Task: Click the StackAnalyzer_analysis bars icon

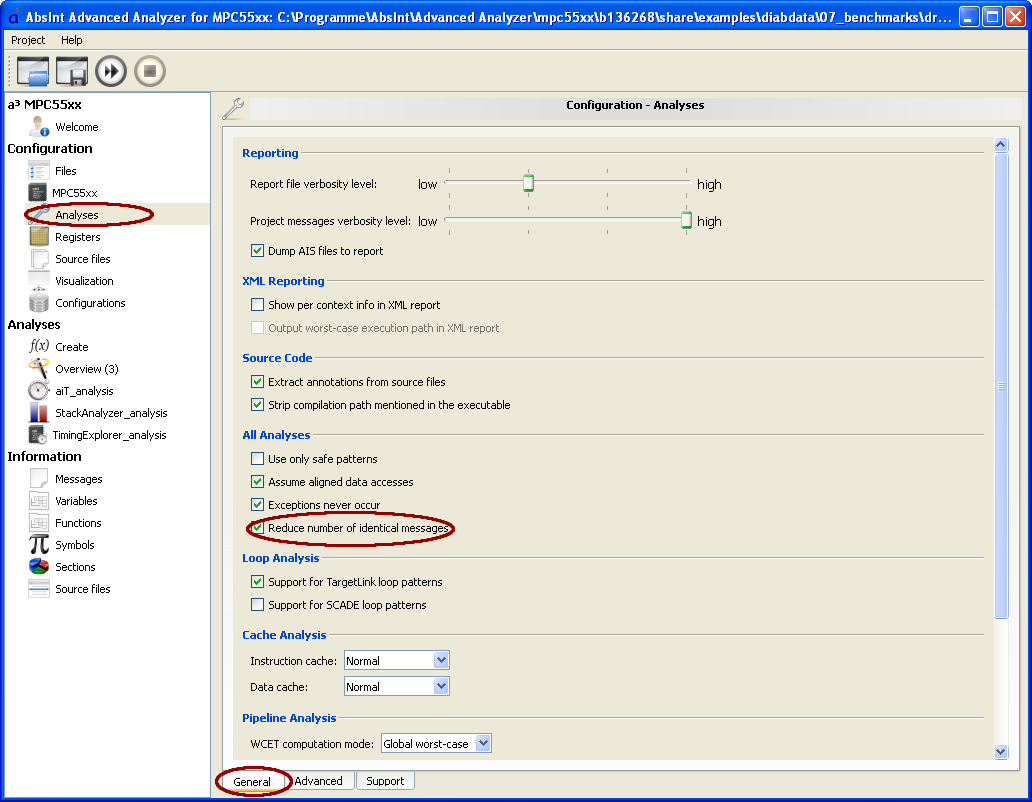Action: coord(39,413)
